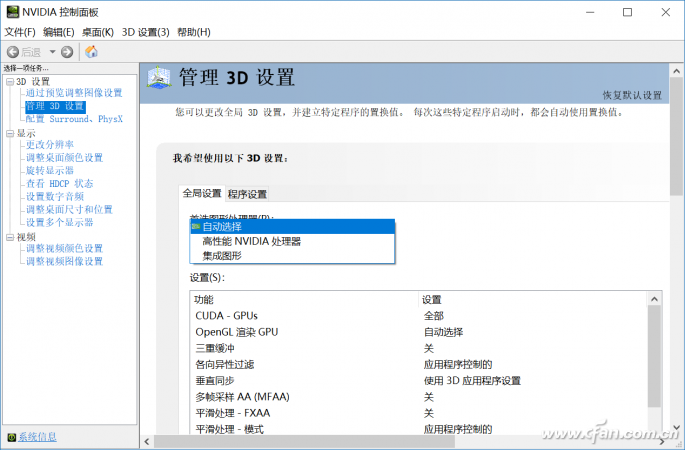Open 更改分辨率 in the tree
685x450 pixels.
click(50, 144)
